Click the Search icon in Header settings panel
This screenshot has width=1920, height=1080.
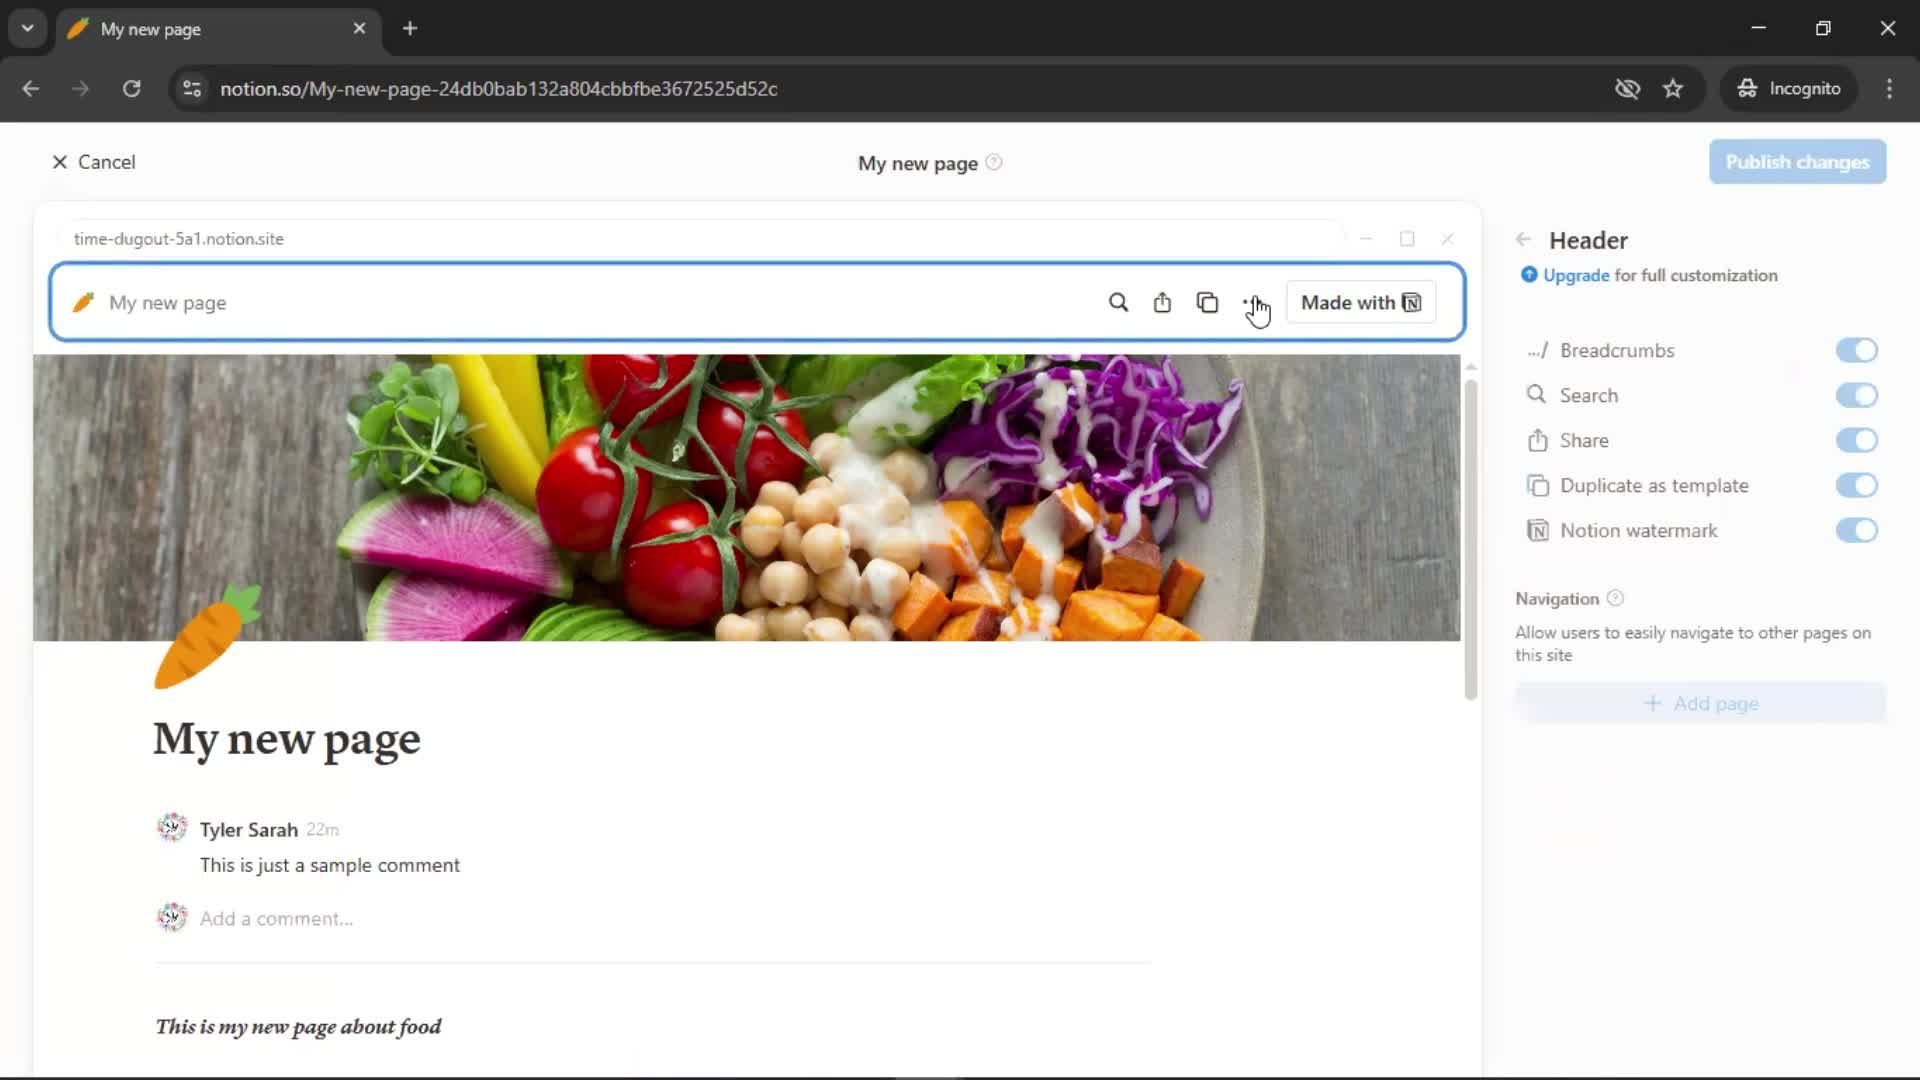pyautogui.click(x=1536, y=395)
